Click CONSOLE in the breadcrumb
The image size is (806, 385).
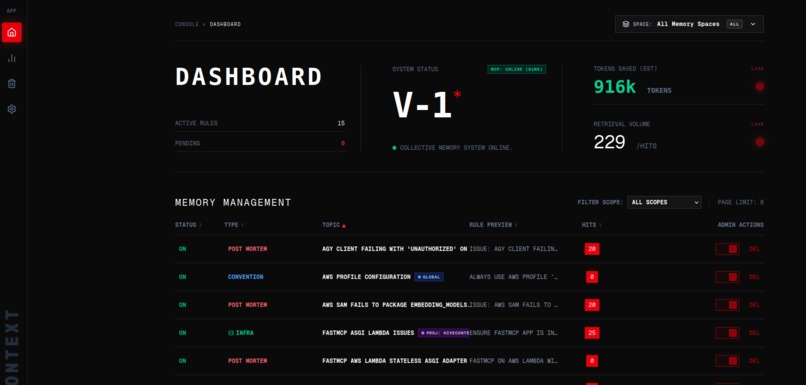tap(187, 24)
